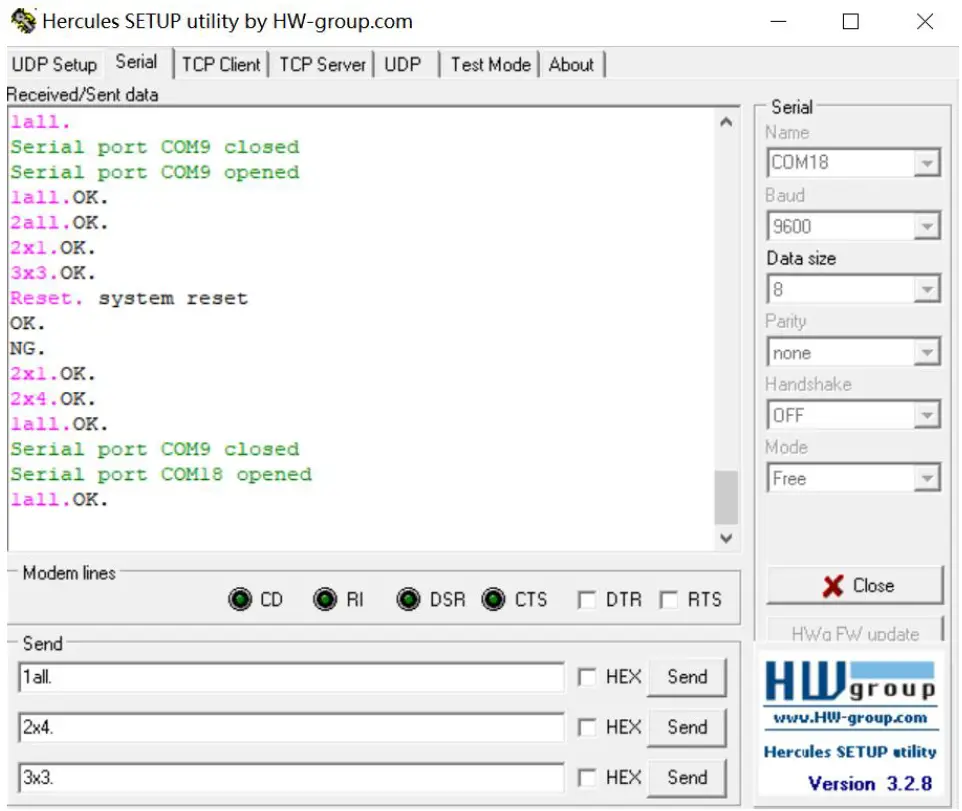
Task: Send the '3x3.' command
Action: click(x=687, y=777)
